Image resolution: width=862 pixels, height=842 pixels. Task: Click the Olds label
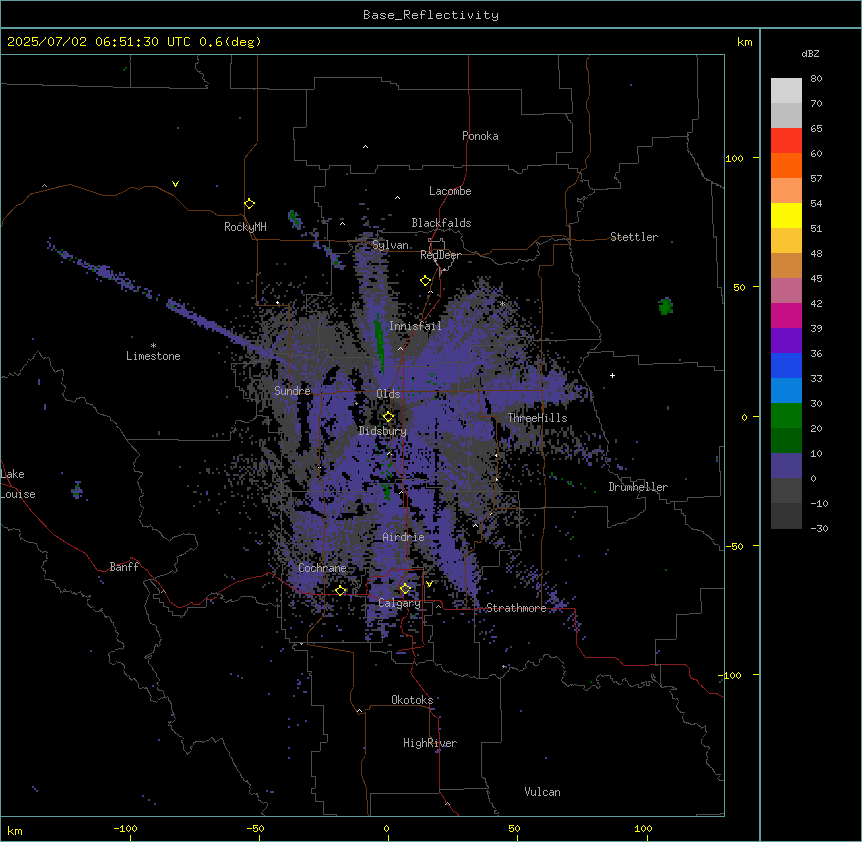(388, 394)
